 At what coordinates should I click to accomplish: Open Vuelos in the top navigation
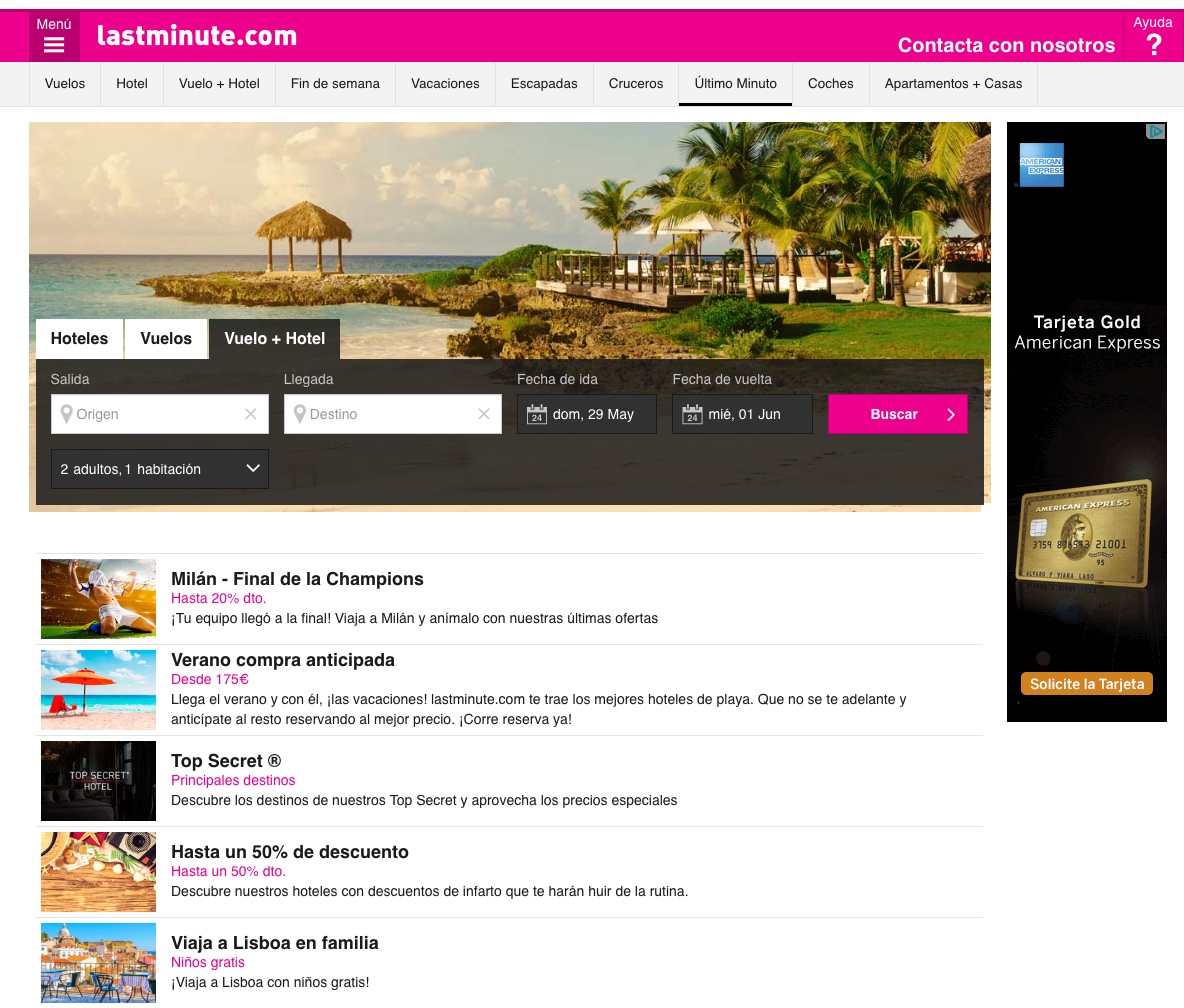pos(65,84)
